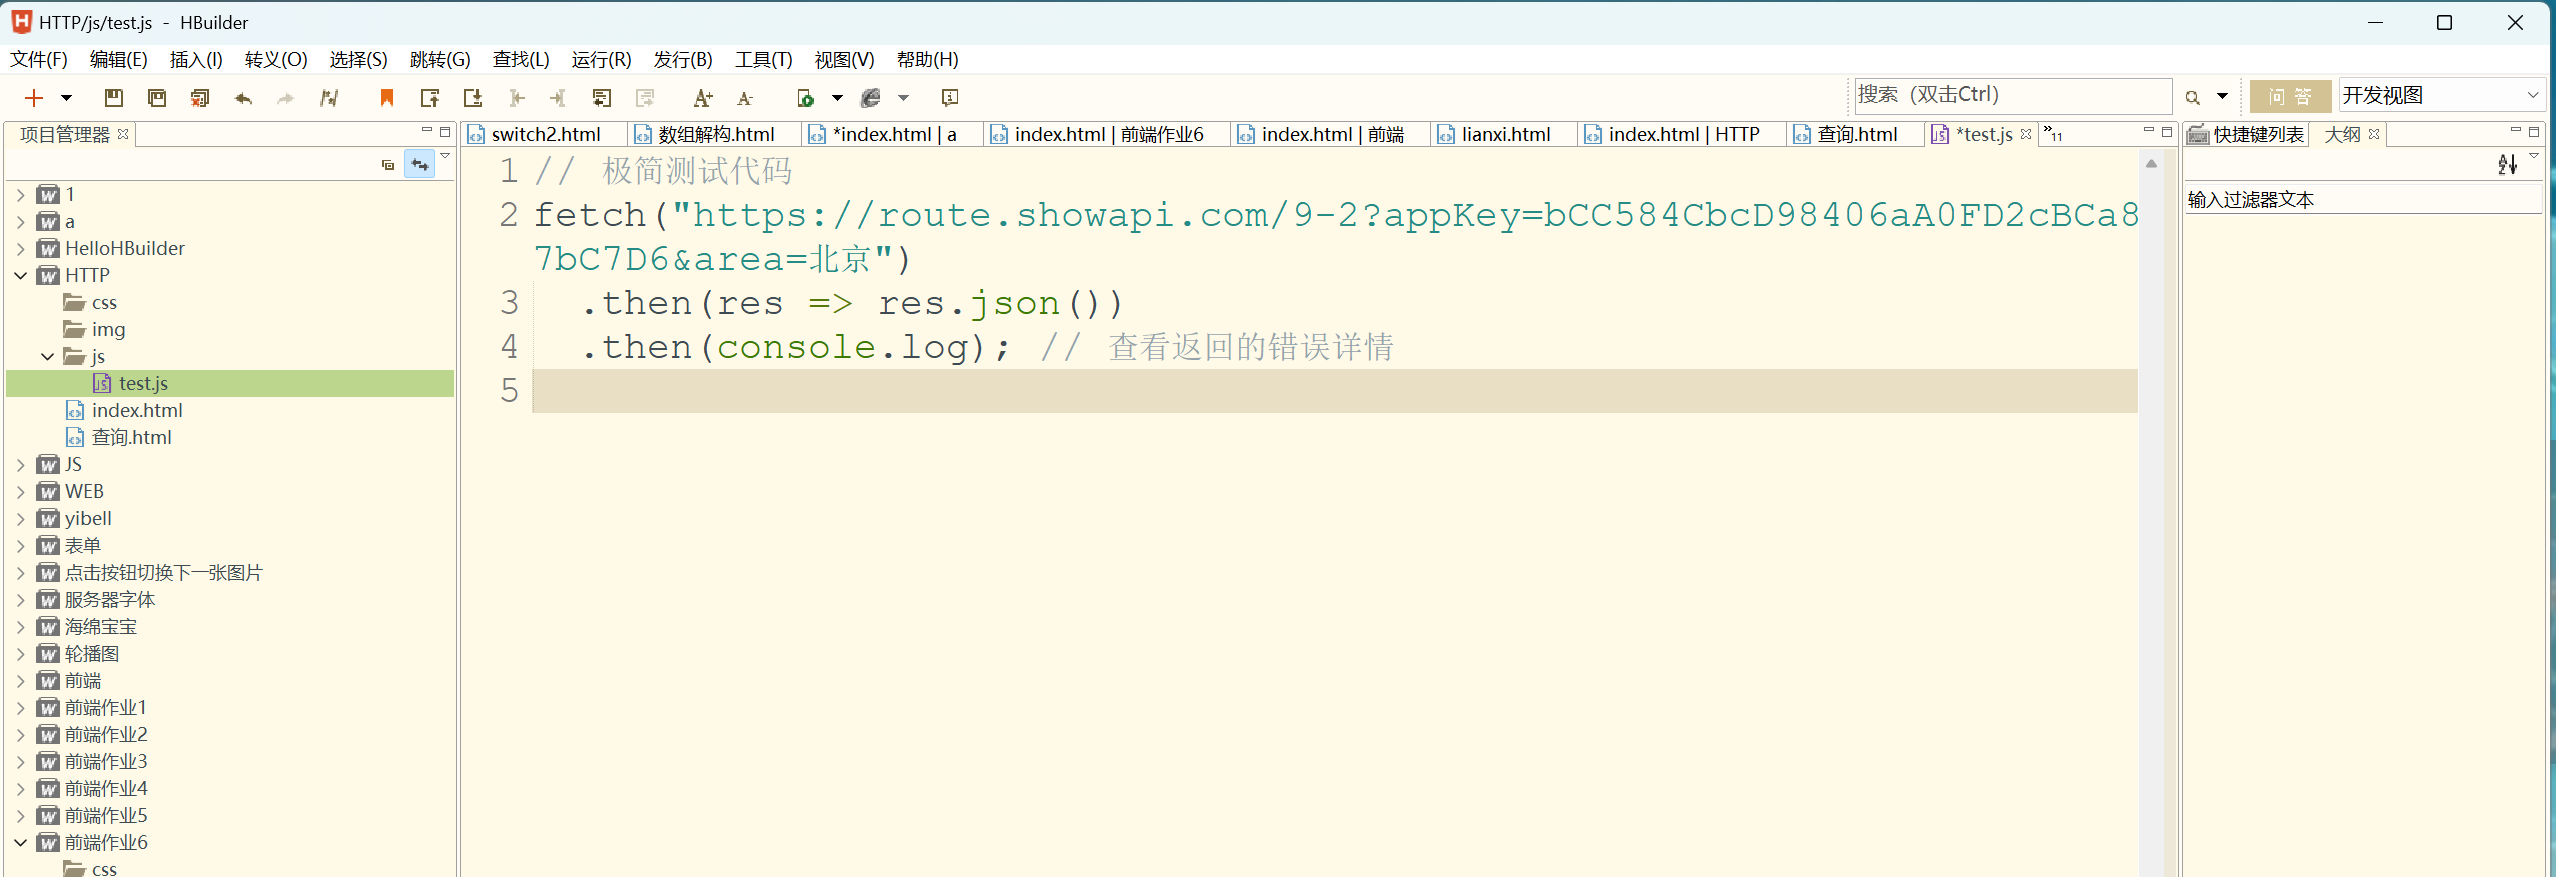Click the Close All files icon with red X
The height and width of the screenshot is (877, 2556).
tap(200, 97)
